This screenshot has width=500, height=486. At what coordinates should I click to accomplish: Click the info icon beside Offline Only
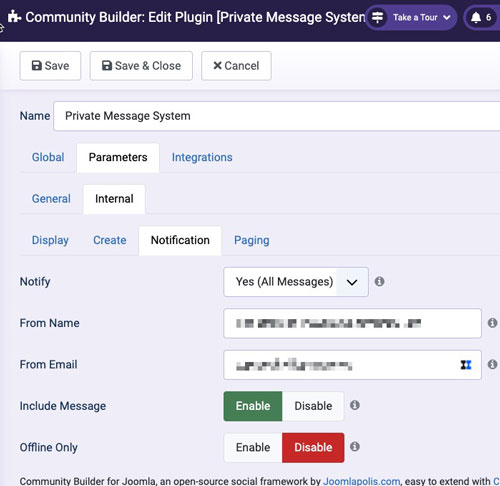coord(355,447)
